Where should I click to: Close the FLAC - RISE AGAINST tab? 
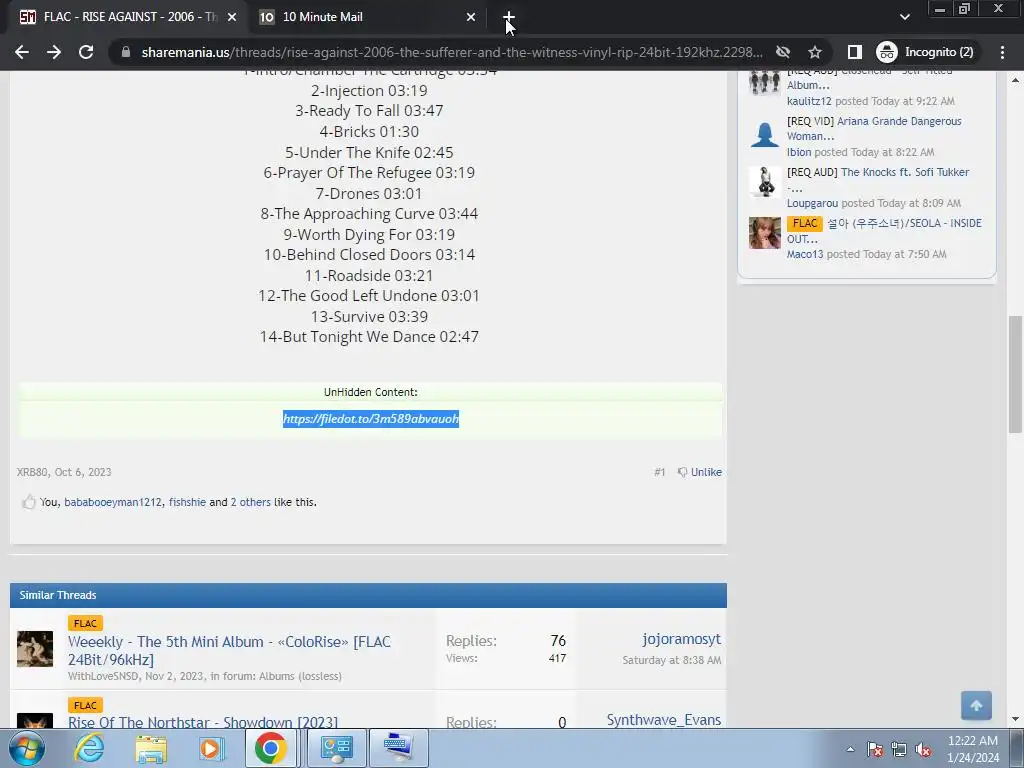231,17
